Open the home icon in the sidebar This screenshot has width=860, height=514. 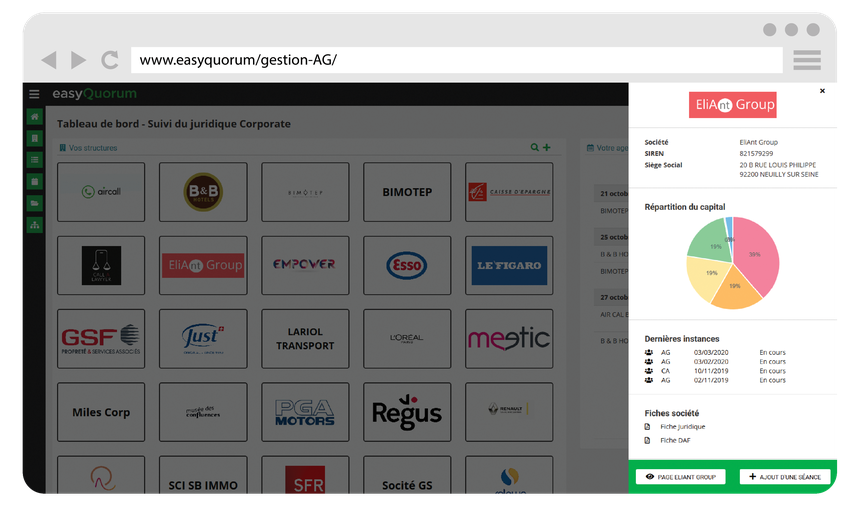pyautogui.click(x=35, y=116)
